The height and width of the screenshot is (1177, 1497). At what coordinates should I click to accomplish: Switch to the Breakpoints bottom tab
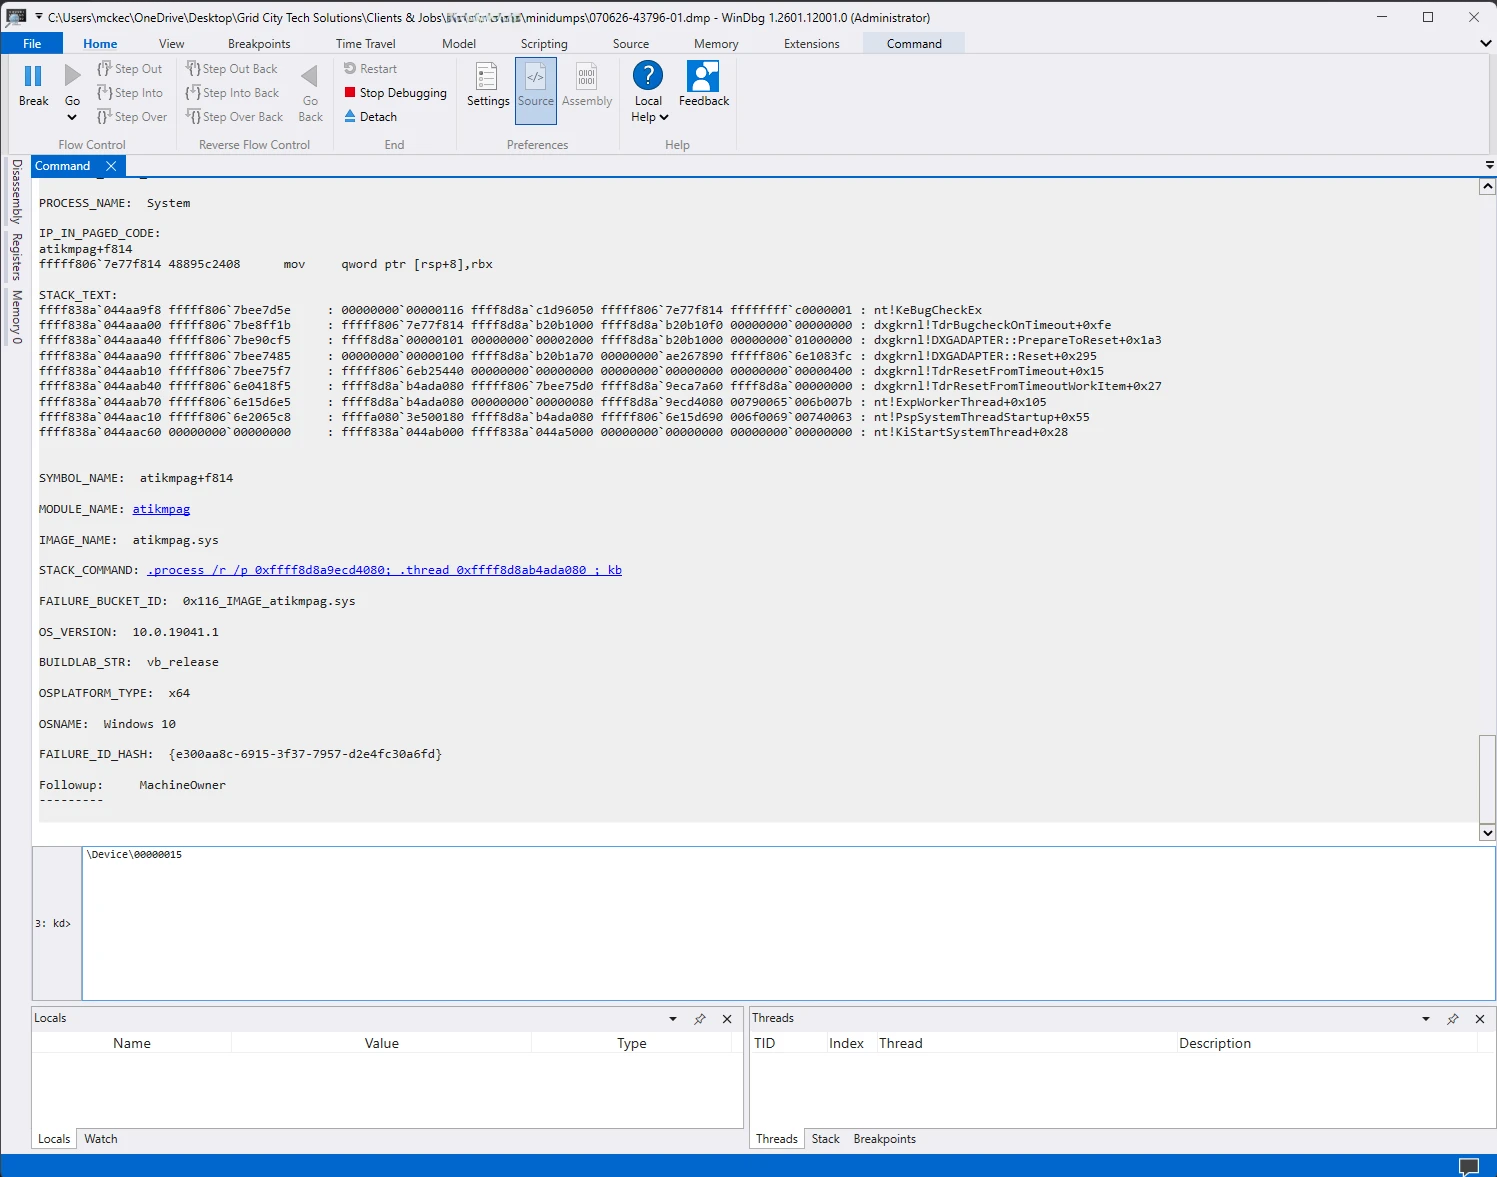tap(884, 1139)
